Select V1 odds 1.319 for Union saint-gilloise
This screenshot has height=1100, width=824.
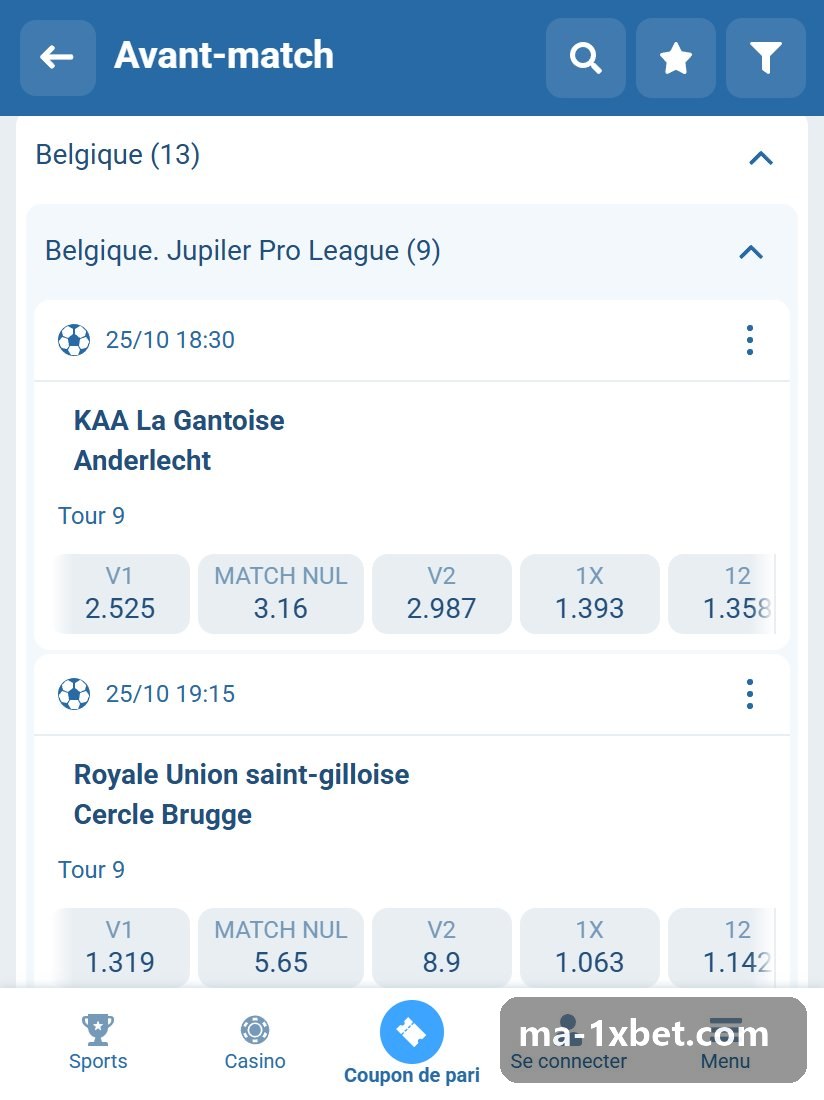tap(121, 947)
